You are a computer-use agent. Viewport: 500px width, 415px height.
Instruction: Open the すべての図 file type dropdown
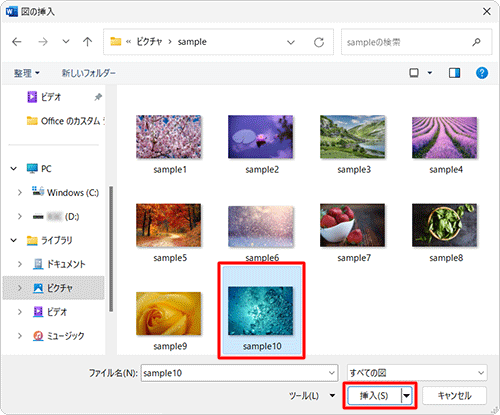417,373
